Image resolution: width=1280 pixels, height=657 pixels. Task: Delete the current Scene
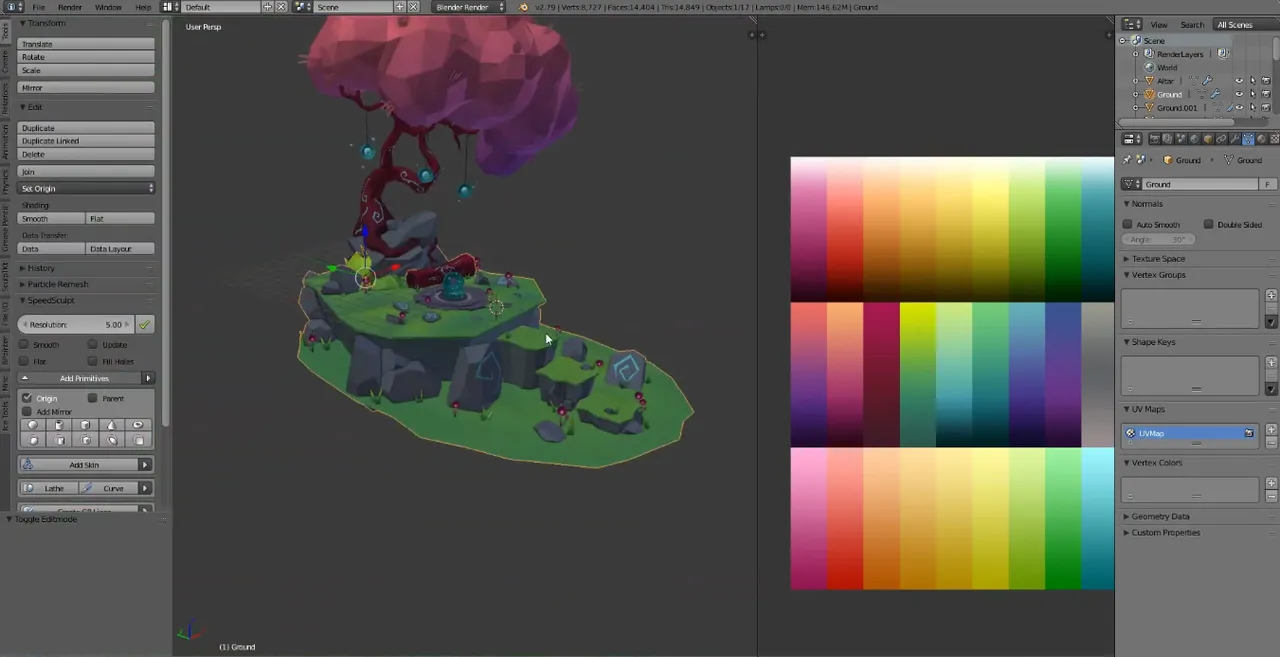coord(413,7)
